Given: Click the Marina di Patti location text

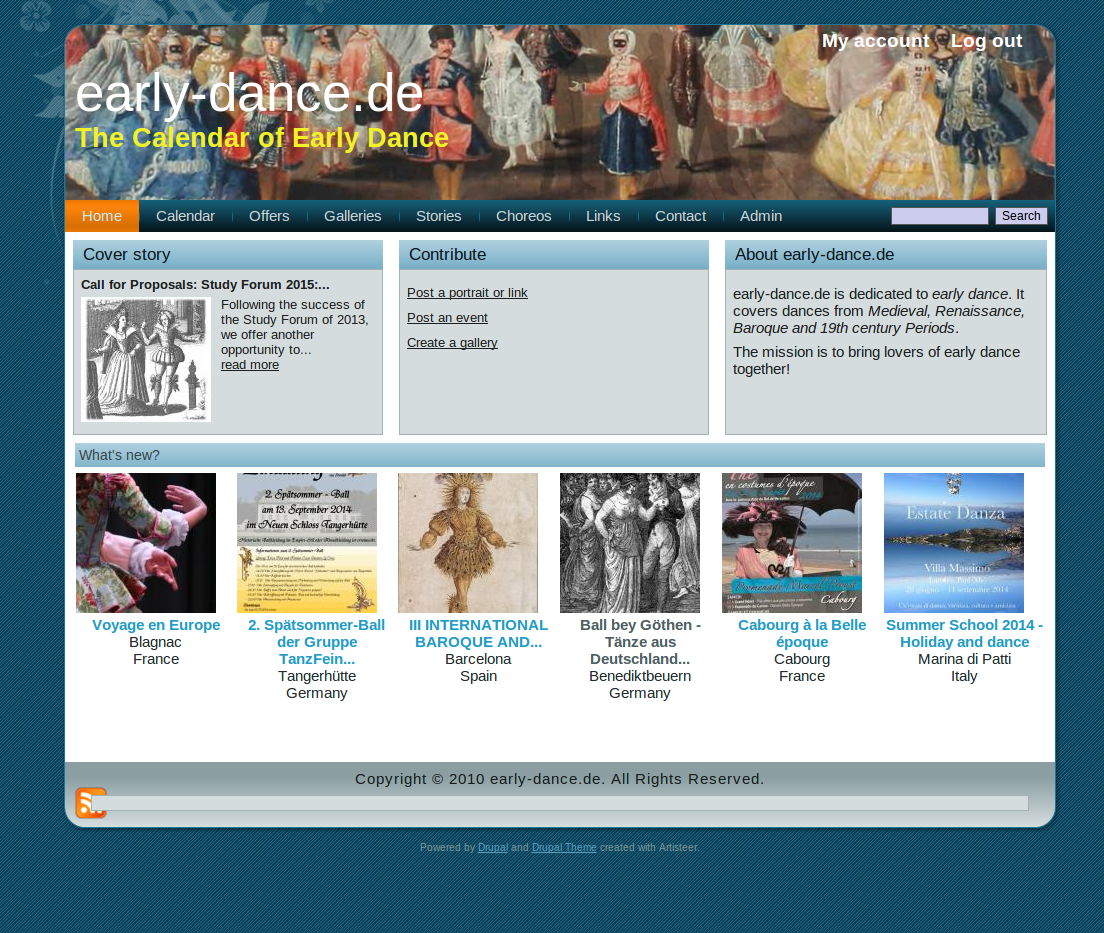Looking at the screenshot, I should click(x=965, y=659).
